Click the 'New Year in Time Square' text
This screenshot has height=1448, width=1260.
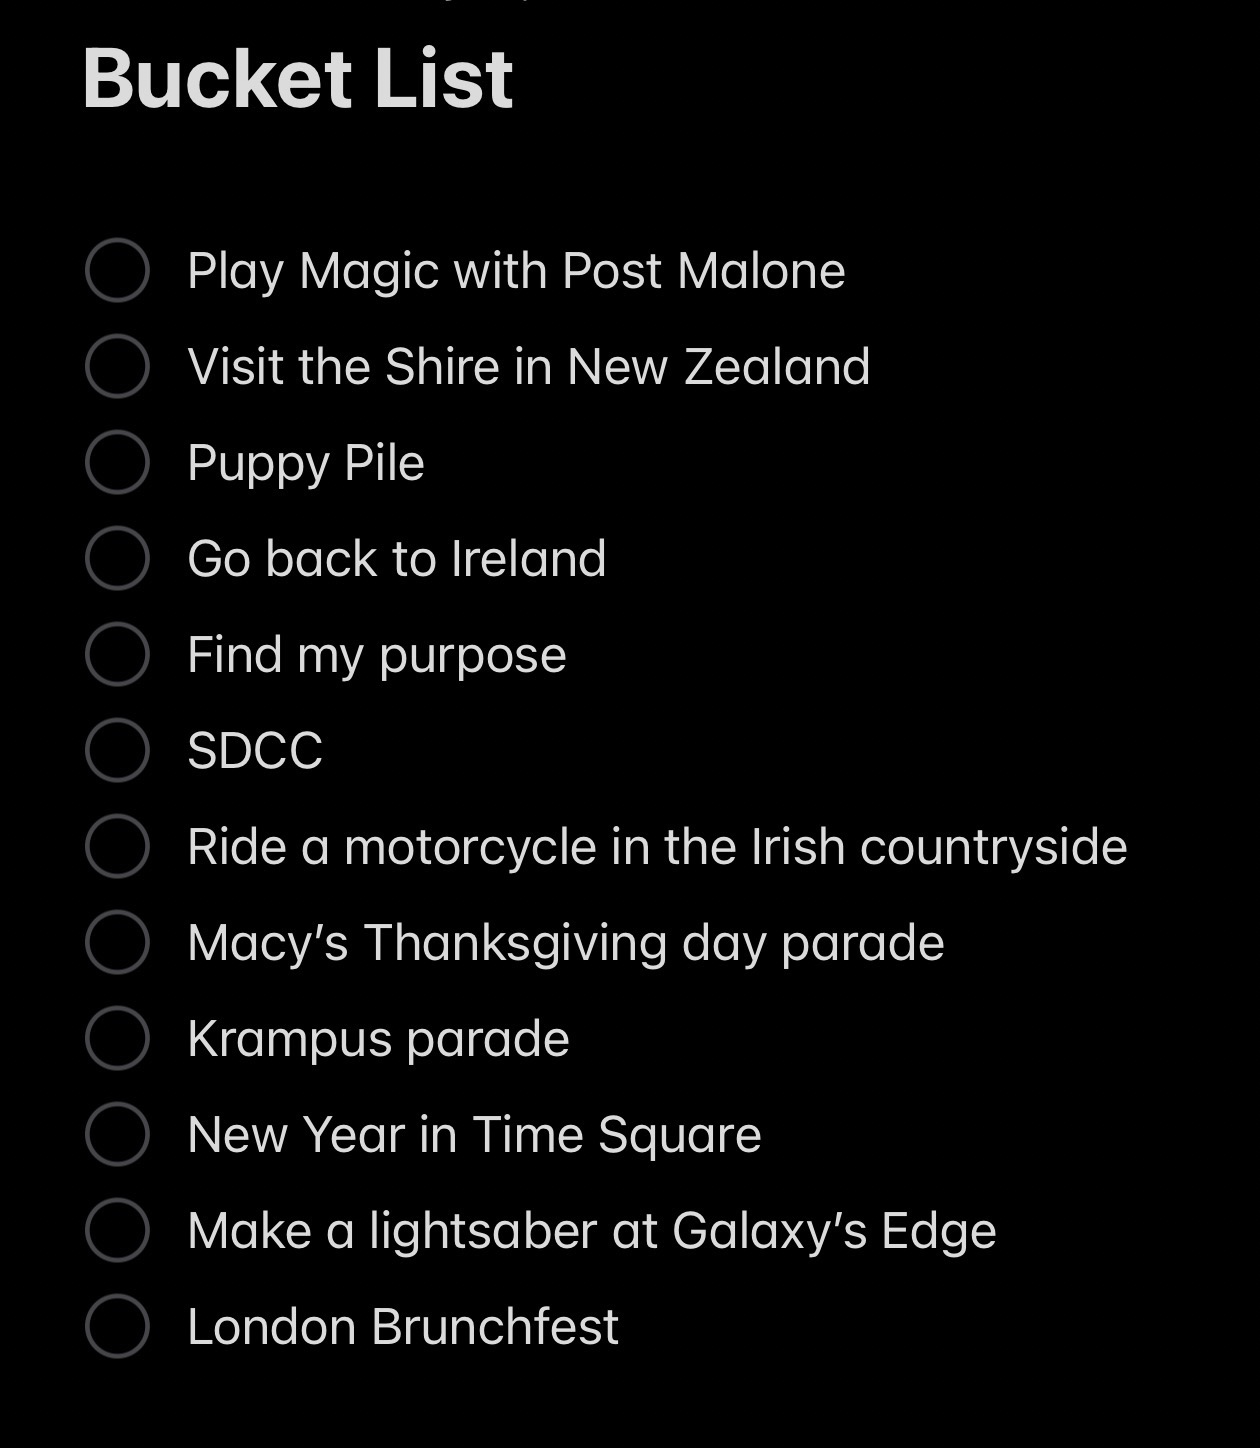pos(474,1135)
